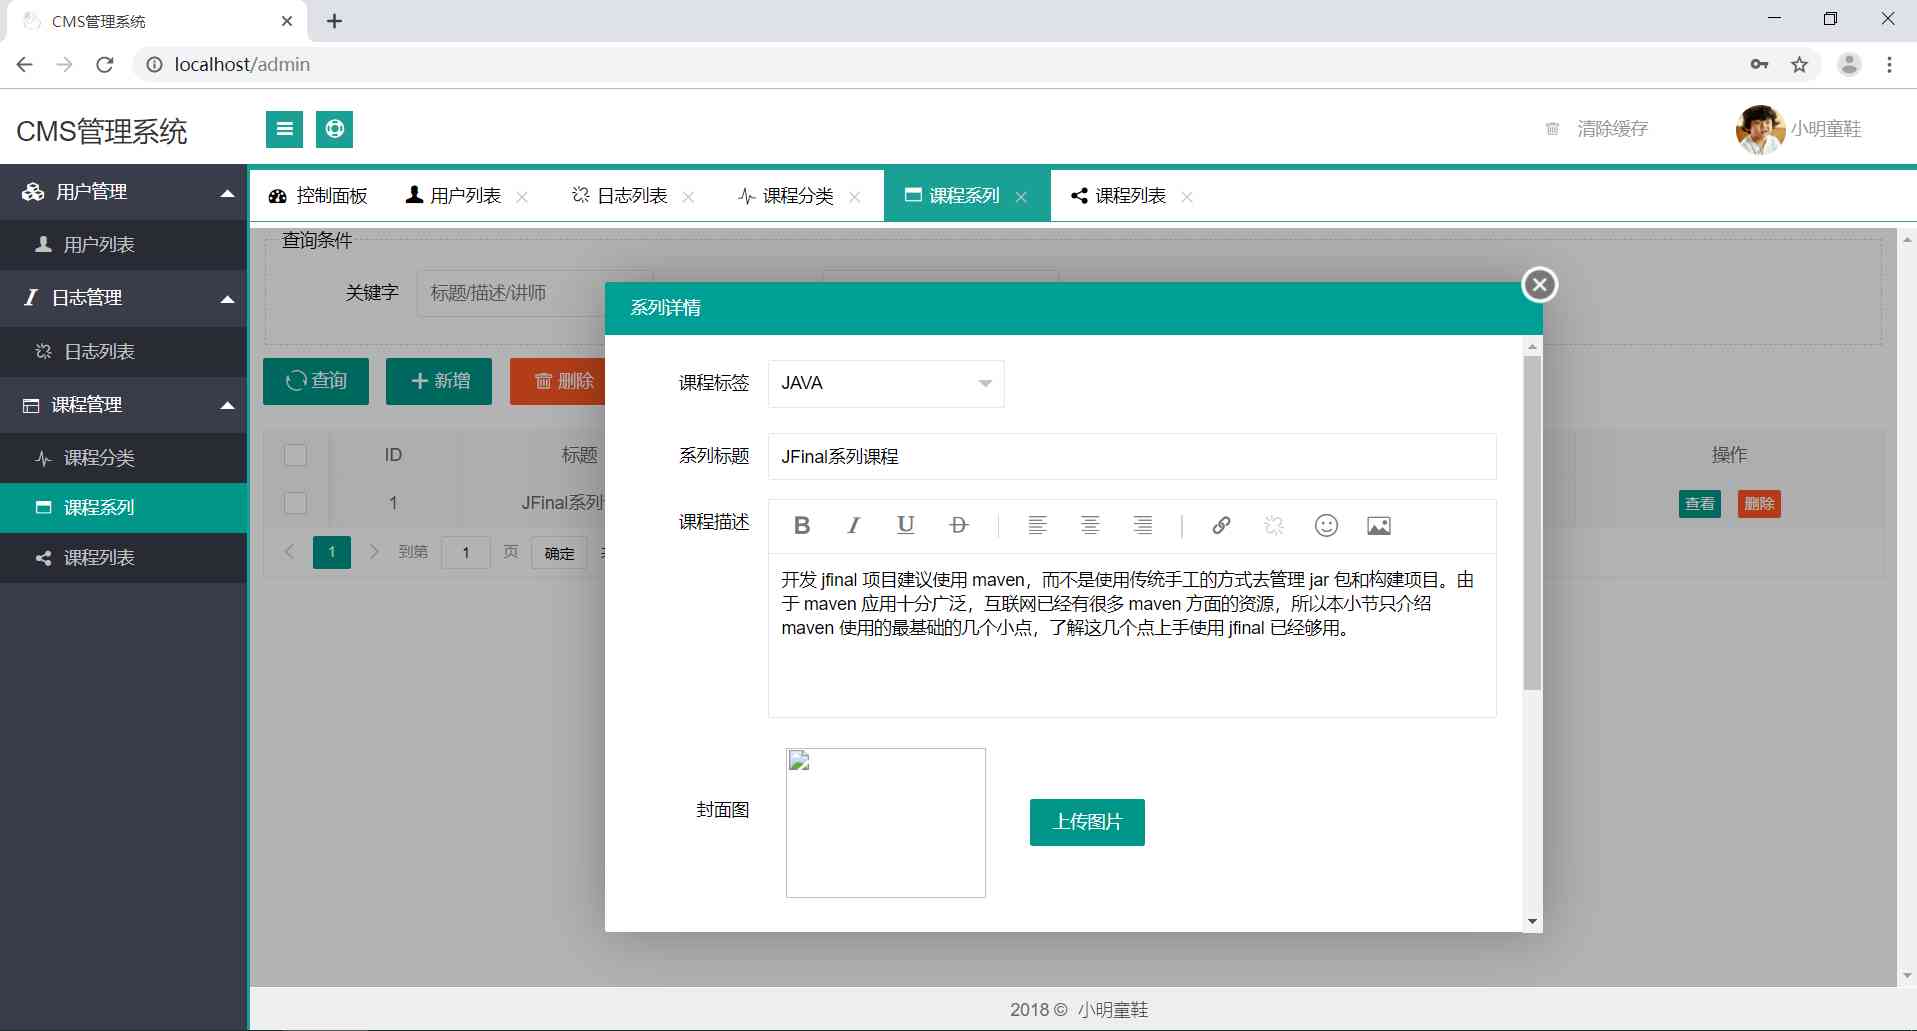The width and height of the screenshot is (1917, 1031).
Task: Click the dialog's vertical scrollbar thumb
Action: [x=1532, y=522]
